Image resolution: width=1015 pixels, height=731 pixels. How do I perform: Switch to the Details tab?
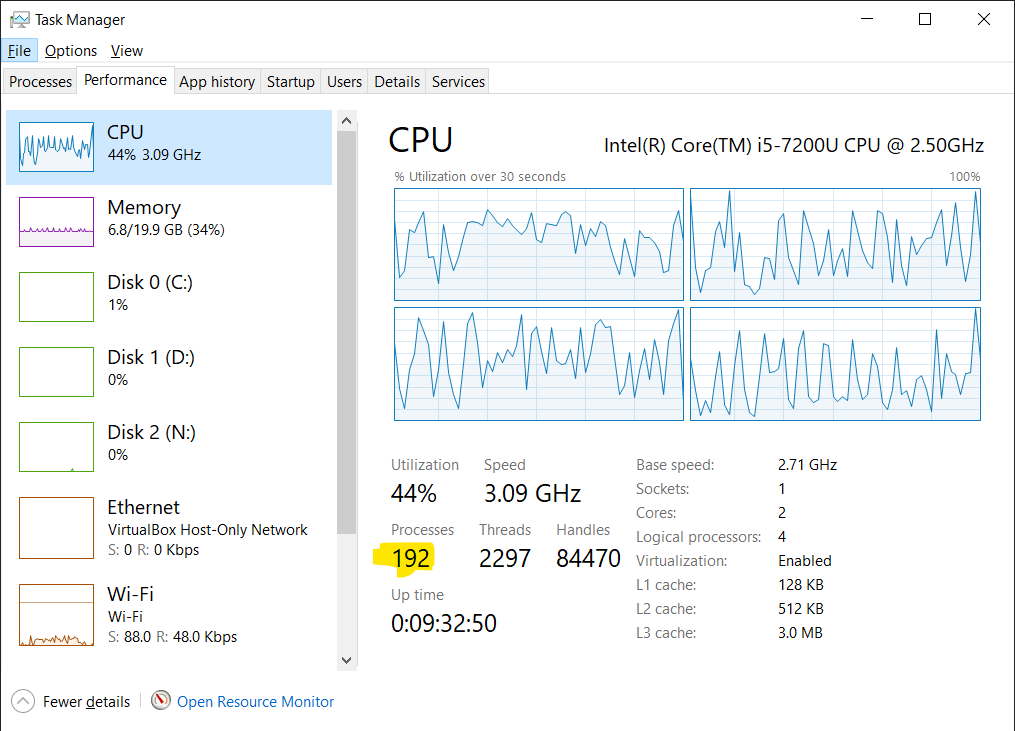coord(395,81)
